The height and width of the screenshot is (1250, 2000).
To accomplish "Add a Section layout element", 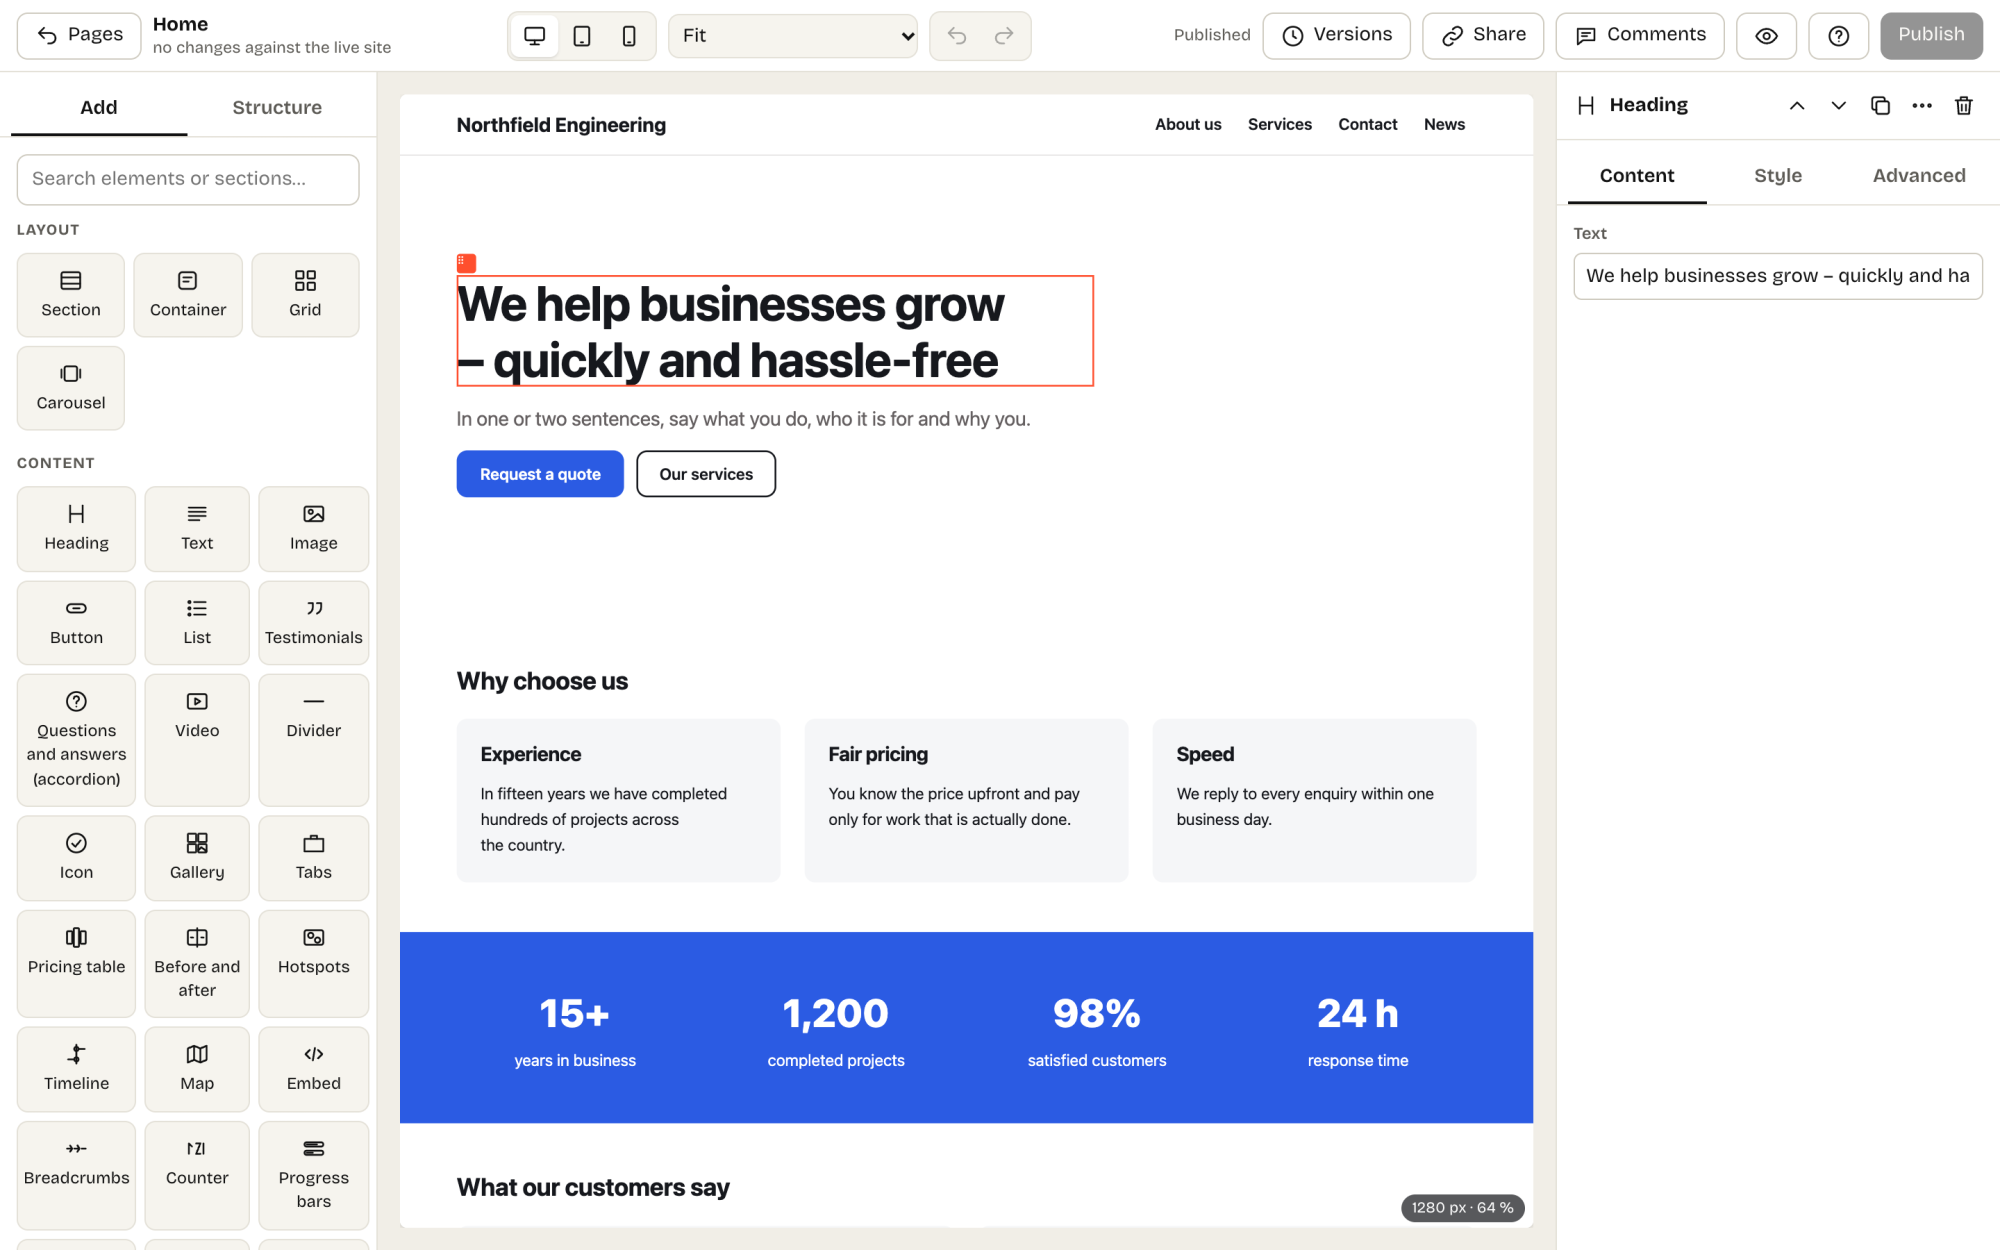I will (x=71, y=295).
